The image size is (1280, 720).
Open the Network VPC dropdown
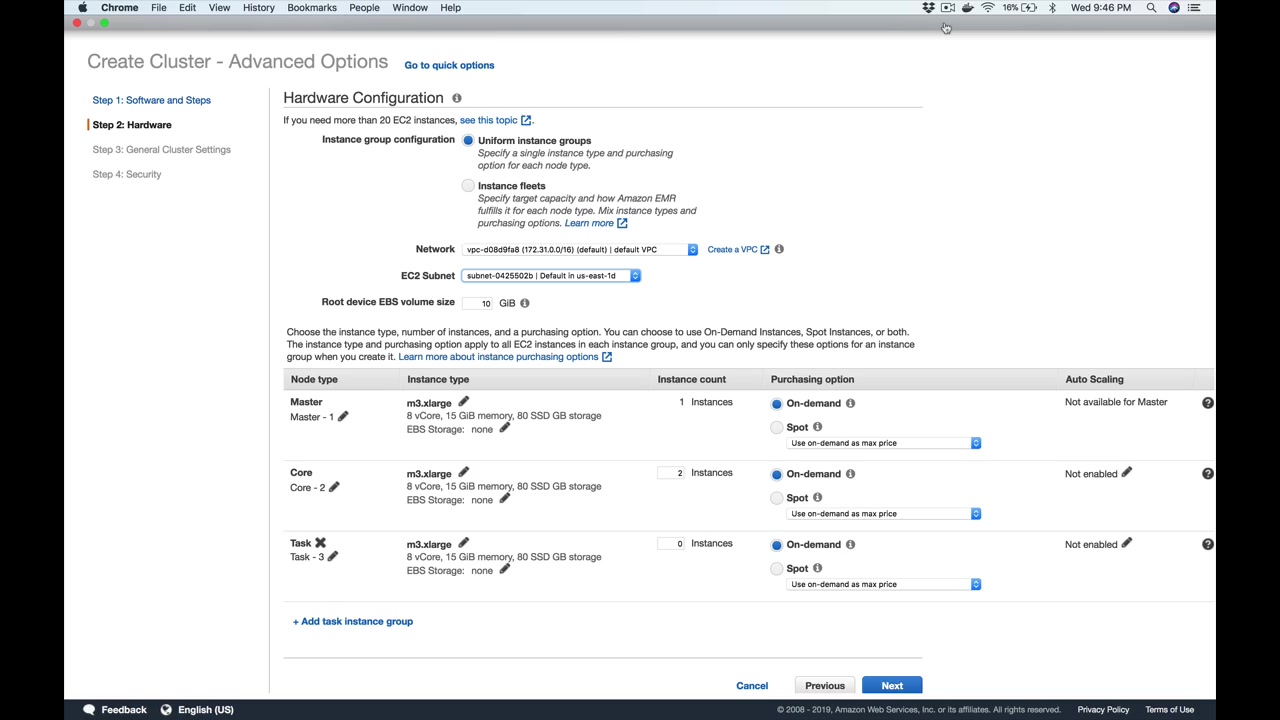click(580, 250)
